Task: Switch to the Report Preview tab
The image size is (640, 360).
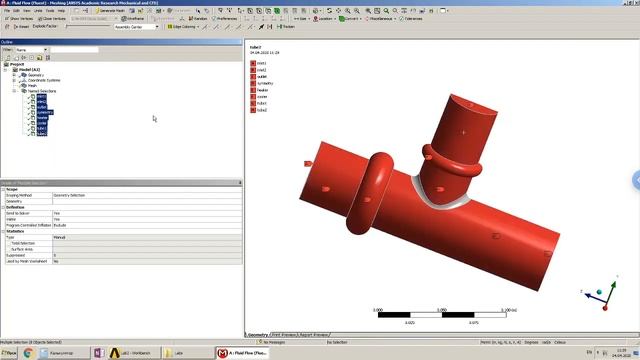Action: tap(314, 335)
